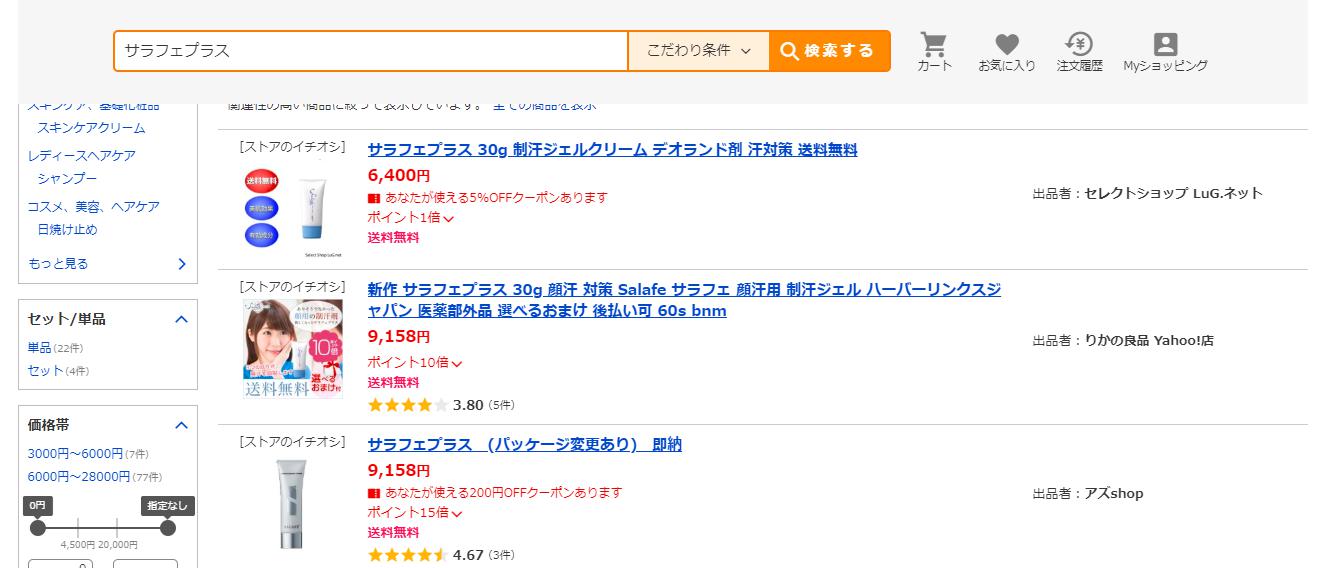Open the こだわり条件 dropdown
Image resolution: width=1327 pixels, height=568 pixels.
point(698,51)
